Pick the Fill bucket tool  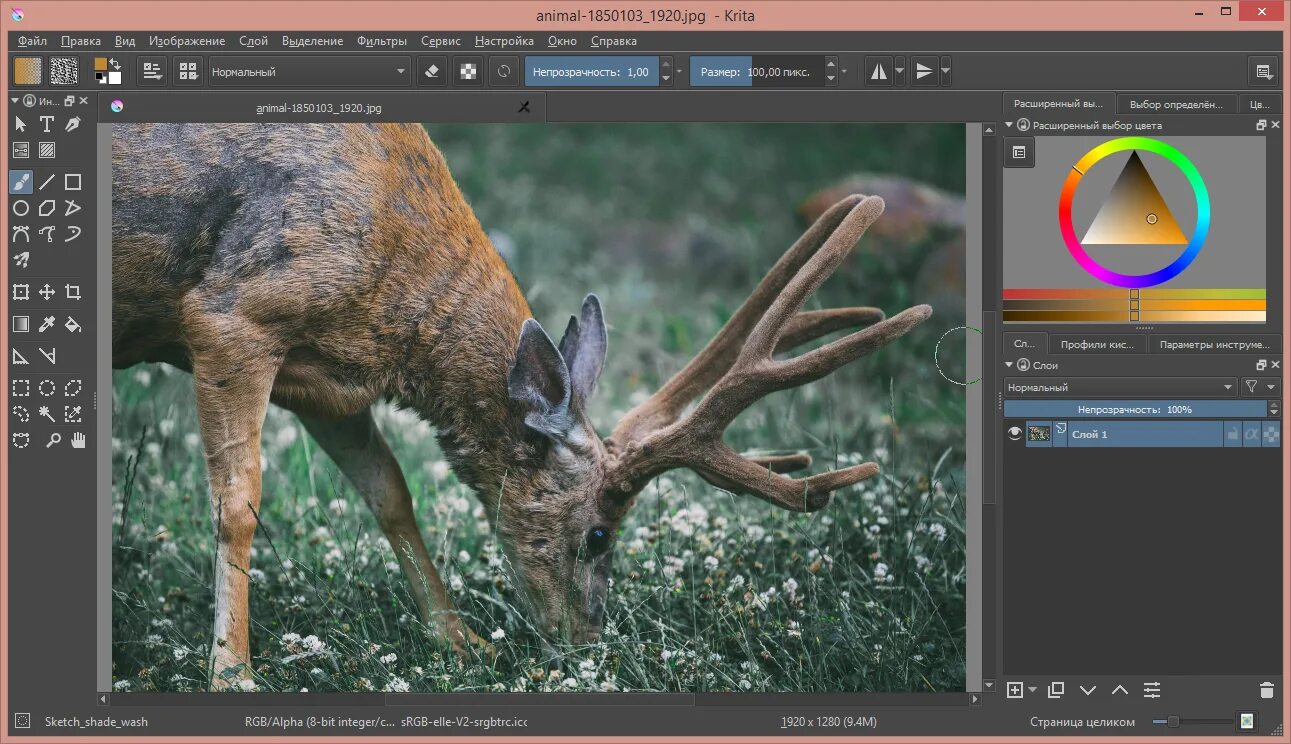click(73, 324)
